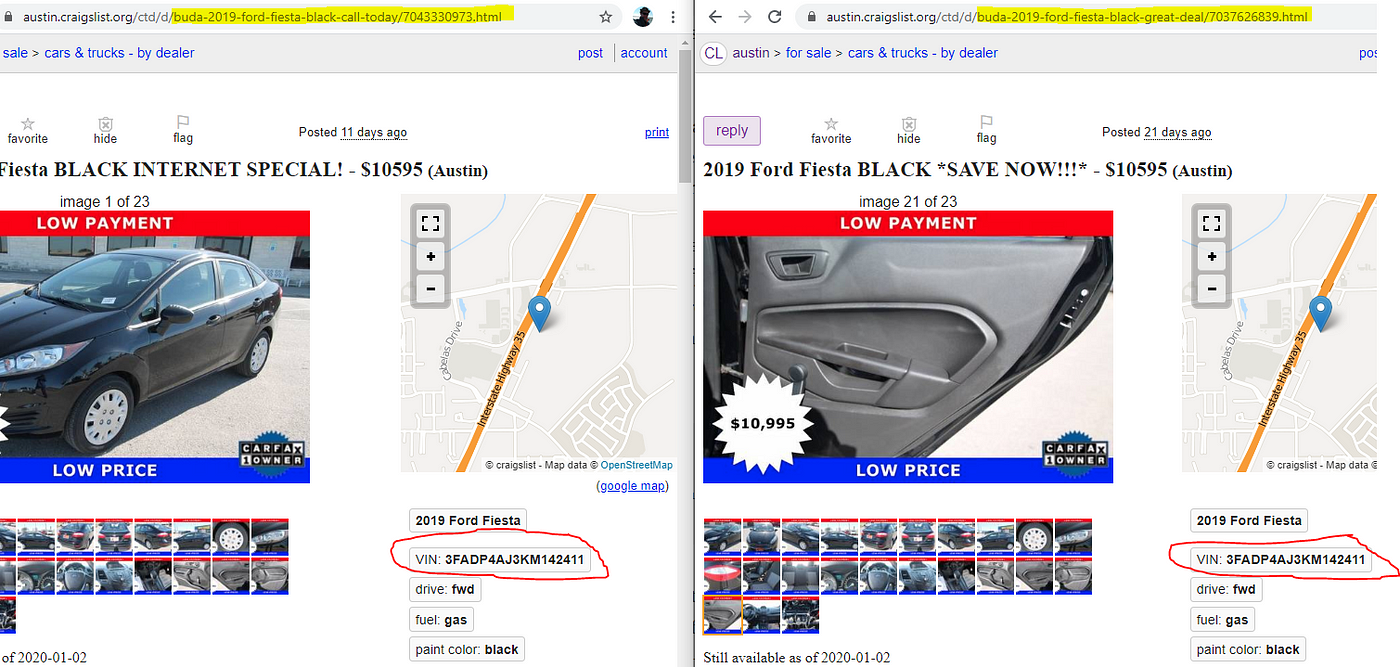
Task: Click 'Still available as of 2020-01-02' text
Action: [797, 657]
